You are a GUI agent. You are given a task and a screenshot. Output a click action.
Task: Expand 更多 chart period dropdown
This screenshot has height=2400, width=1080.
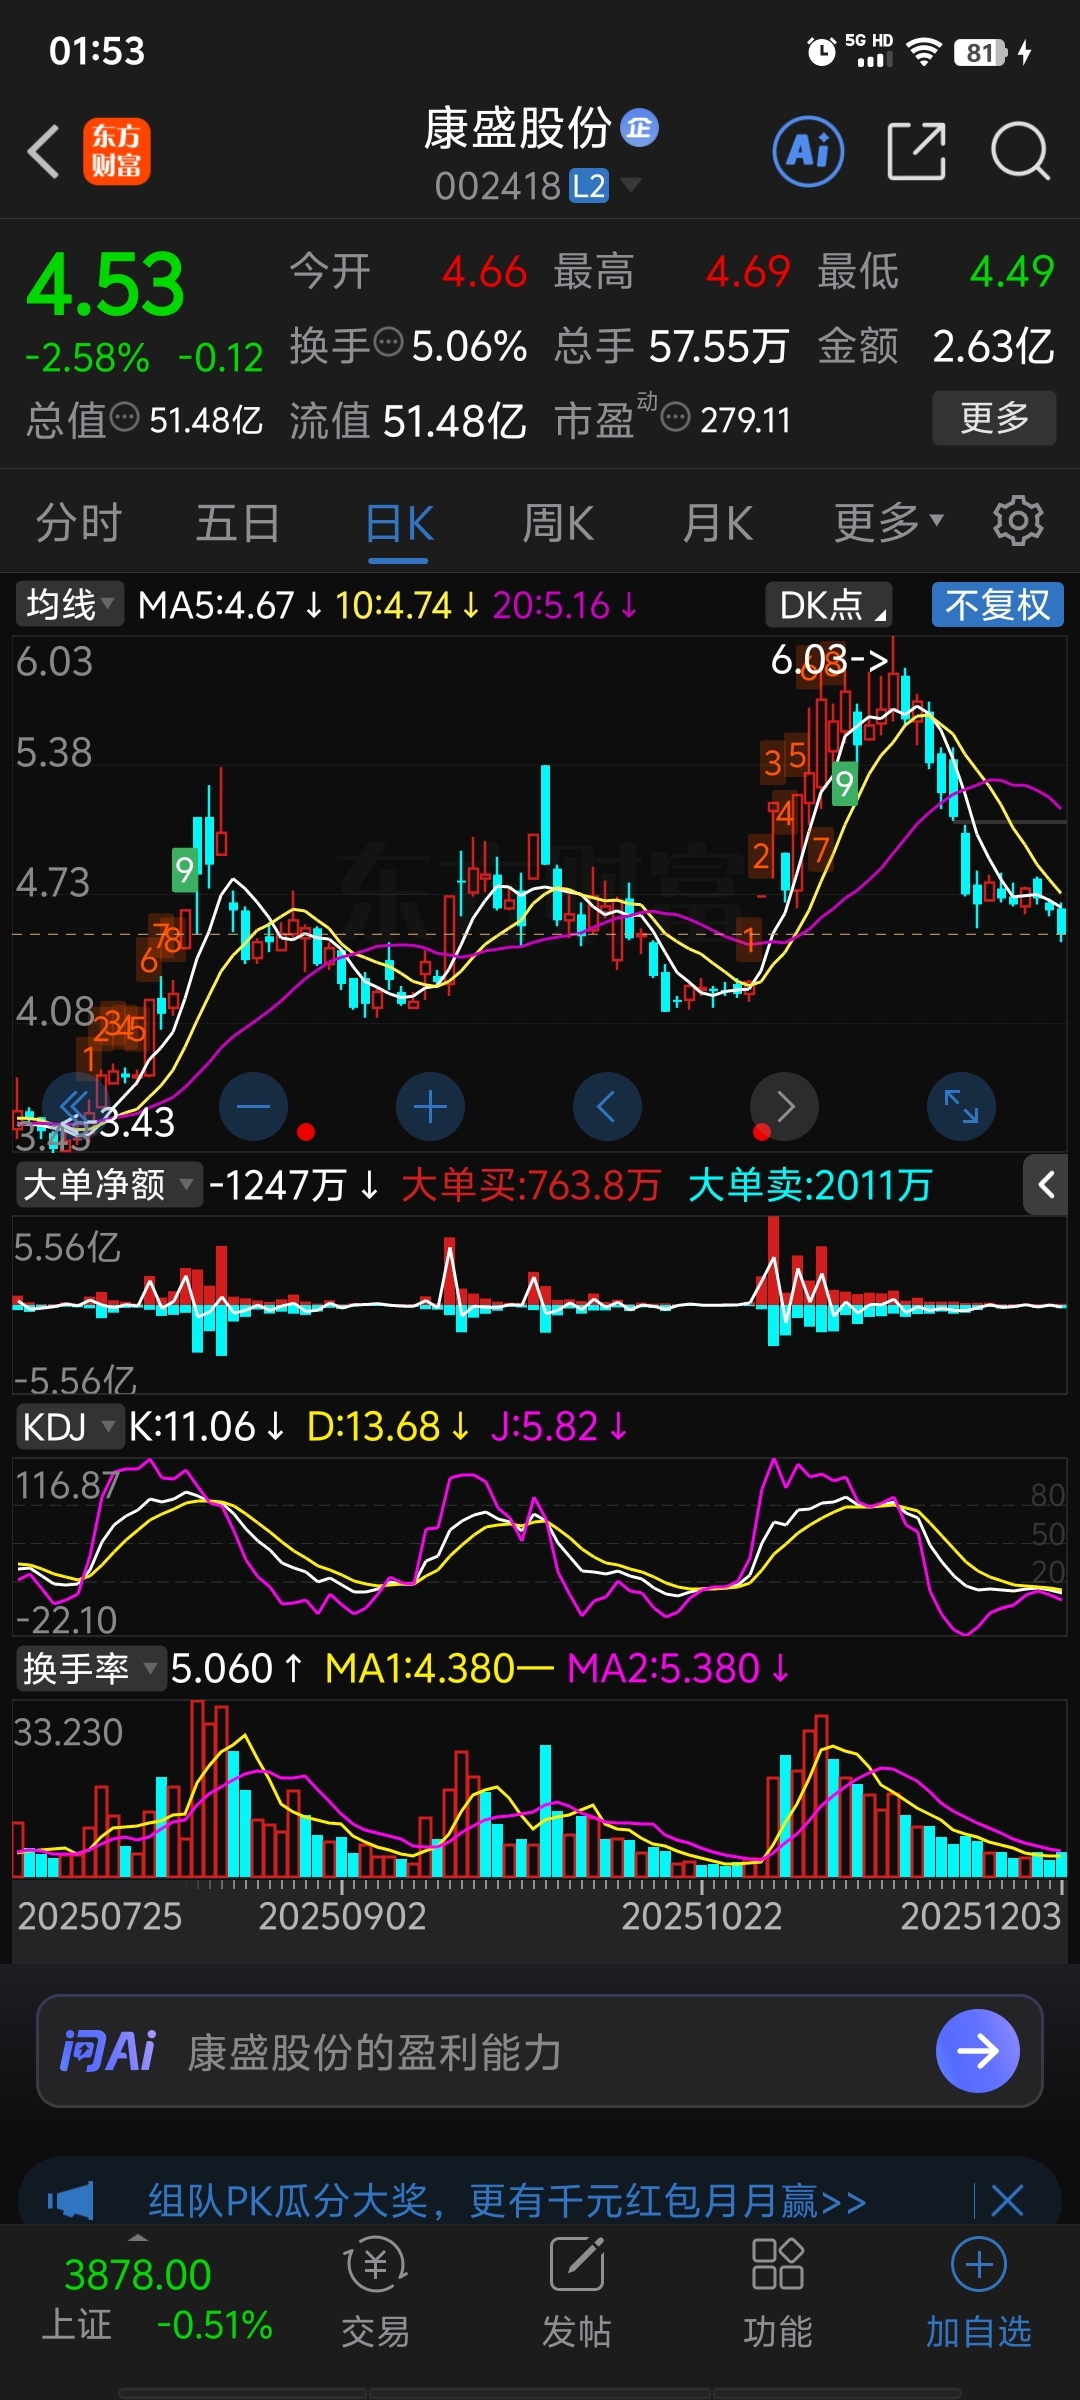pos(889,522)
